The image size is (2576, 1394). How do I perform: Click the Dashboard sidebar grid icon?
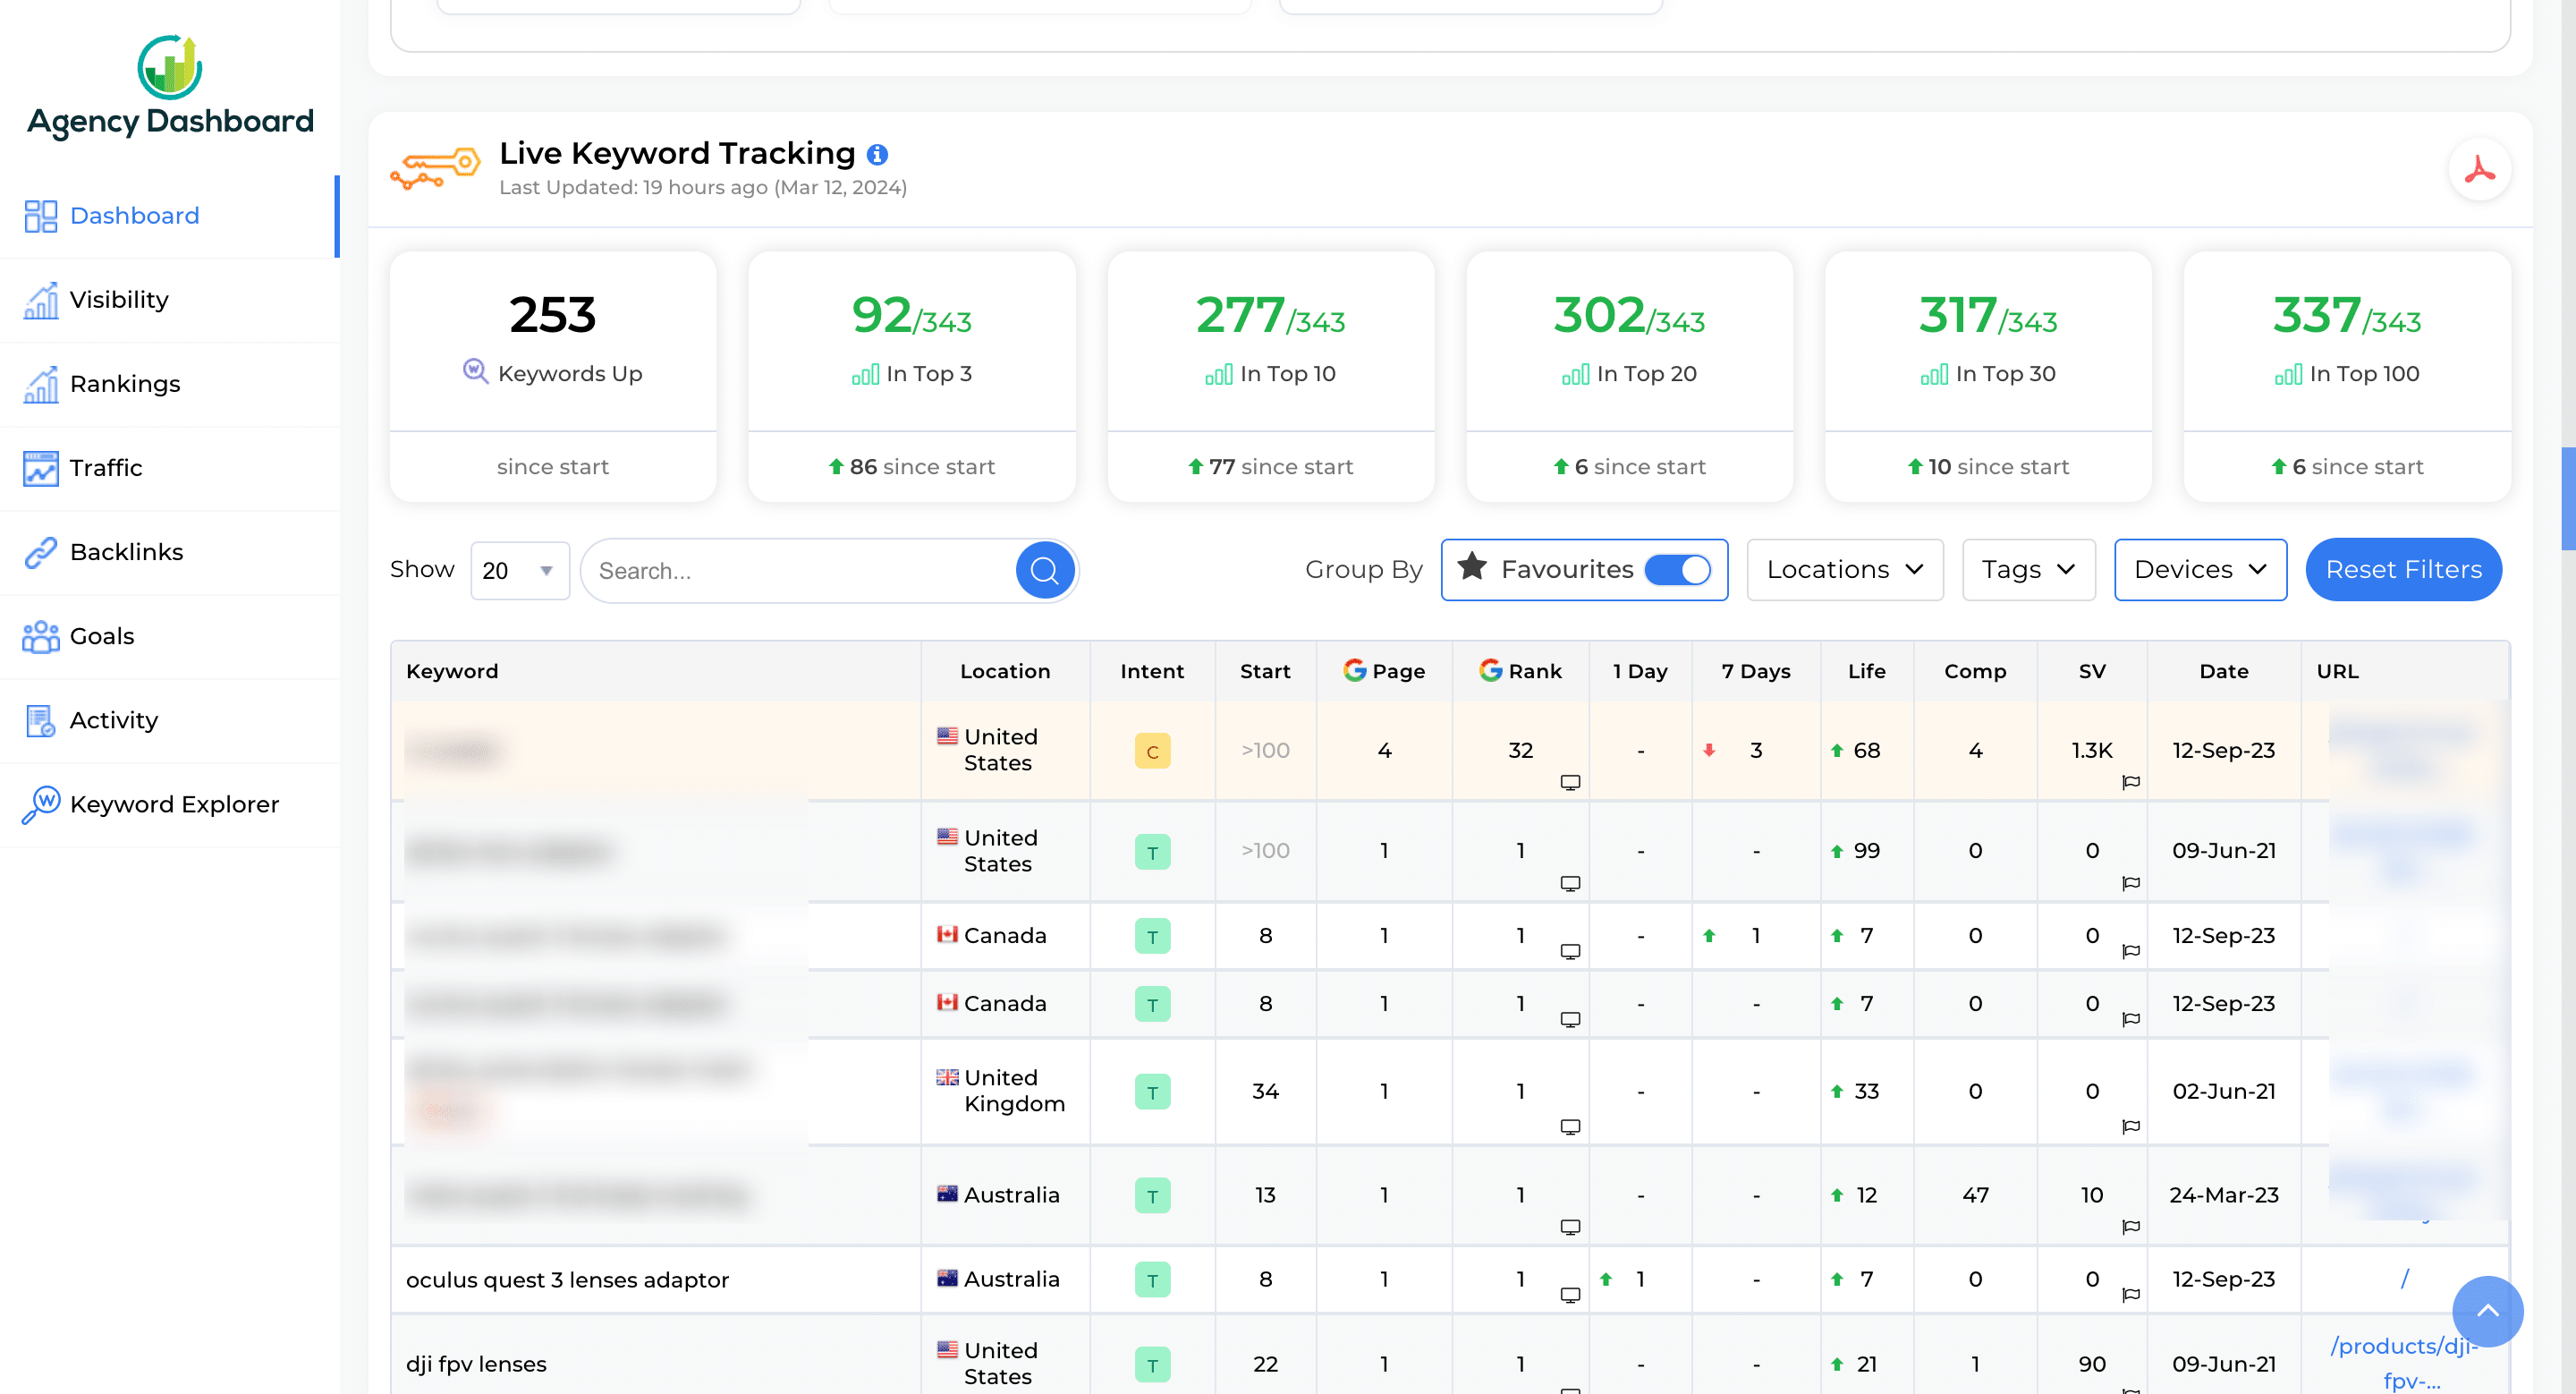(41, 216)
